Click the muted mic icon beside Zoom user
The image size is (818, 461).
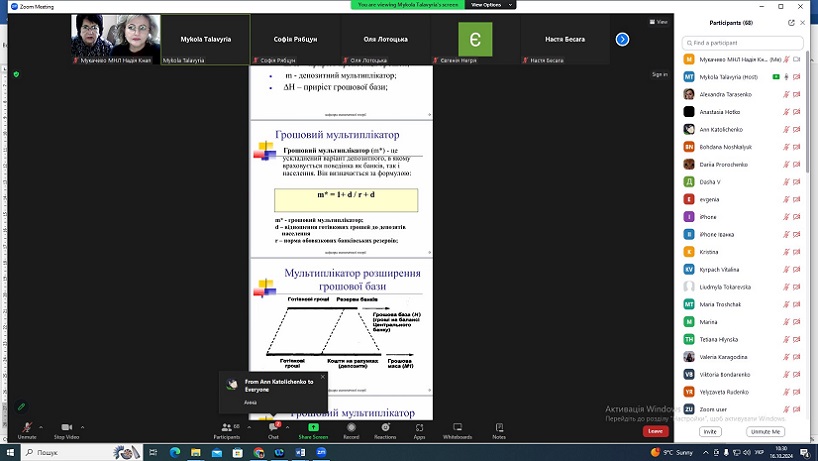tap(786, 409)
